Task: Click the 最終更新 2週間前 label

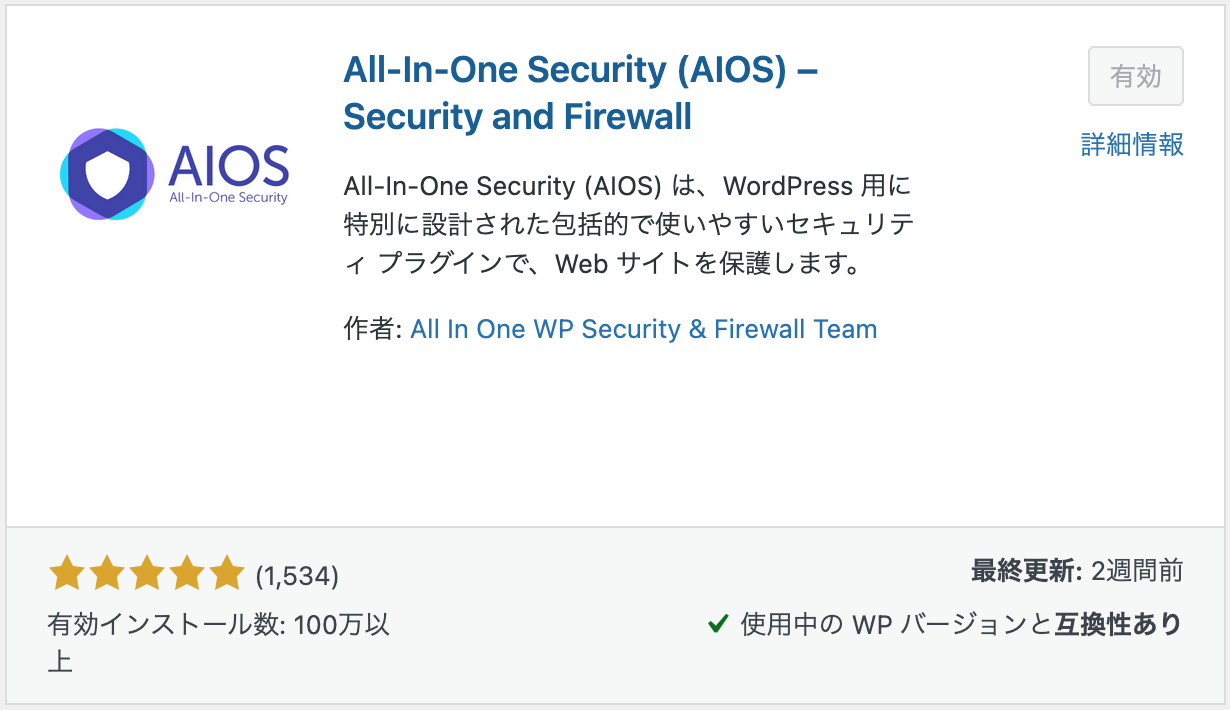Action: point(1077,571)
